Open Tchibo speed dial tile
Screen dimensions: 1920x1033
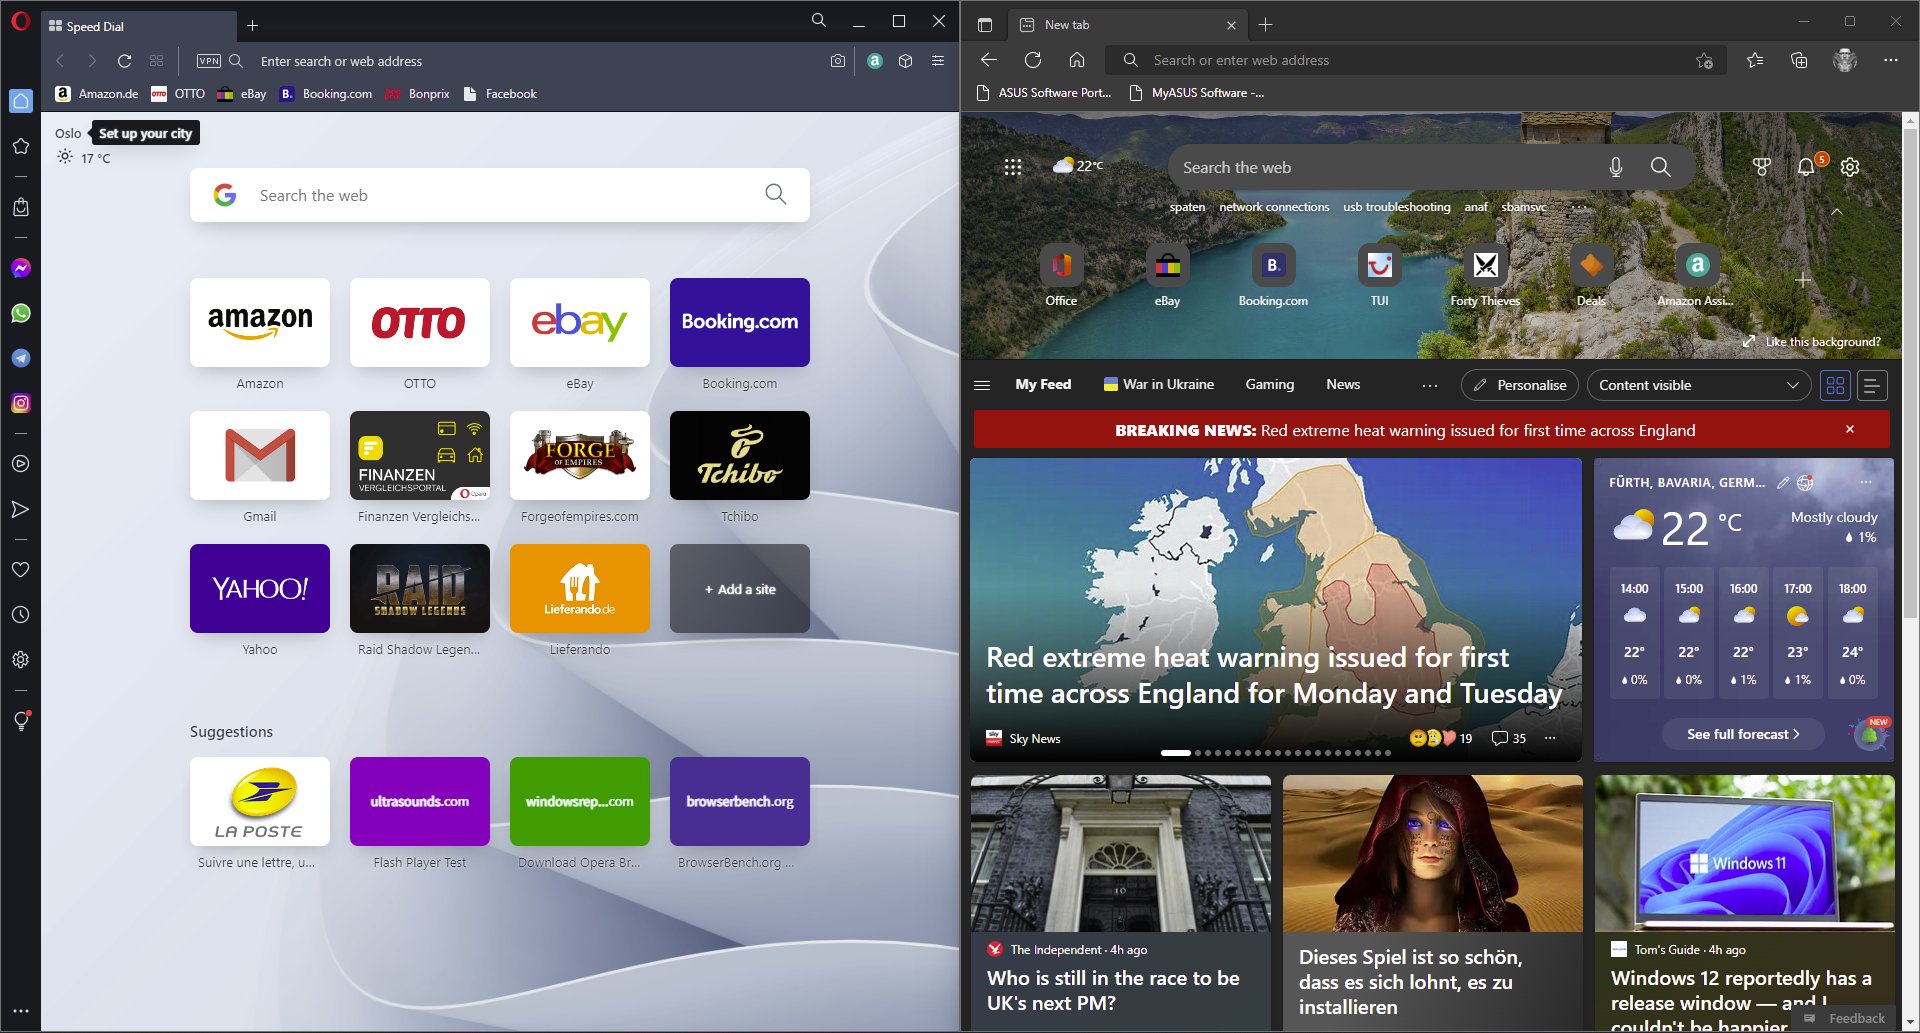click(740, 455)
